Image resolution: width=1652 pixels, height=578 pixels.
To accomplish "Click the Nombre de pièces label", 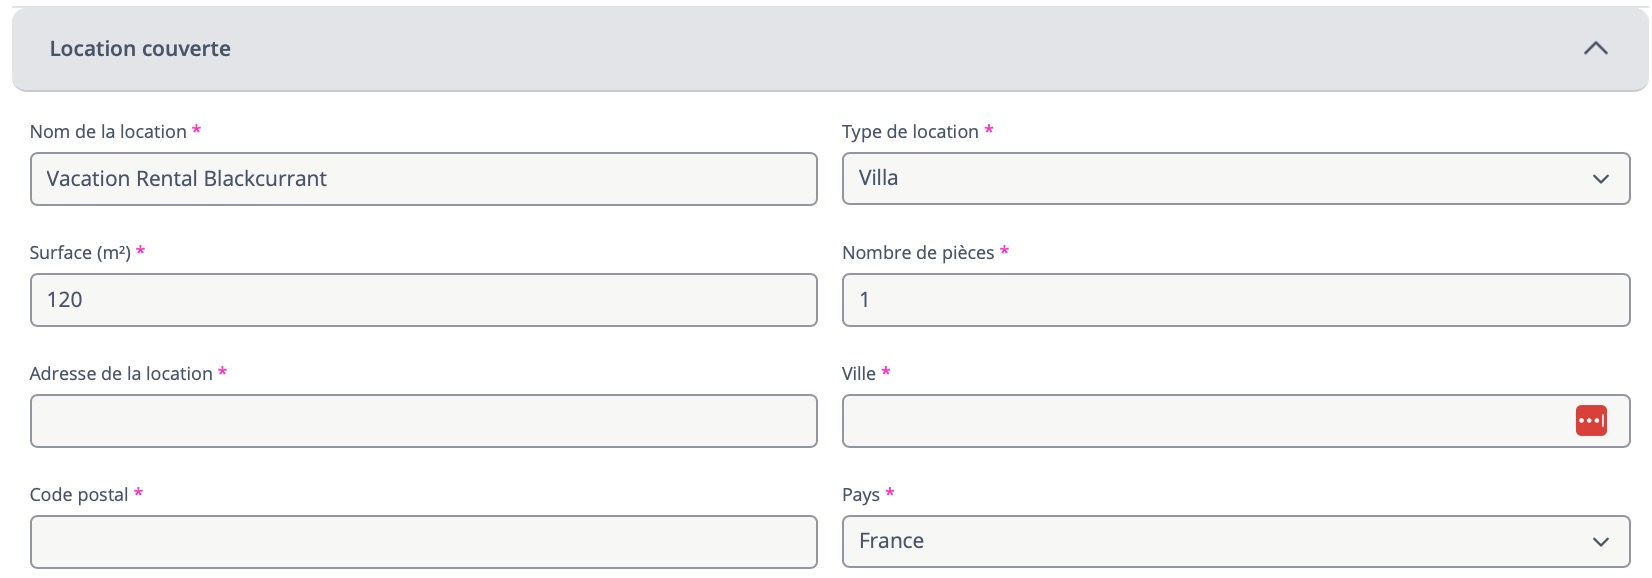I will 918,253.
